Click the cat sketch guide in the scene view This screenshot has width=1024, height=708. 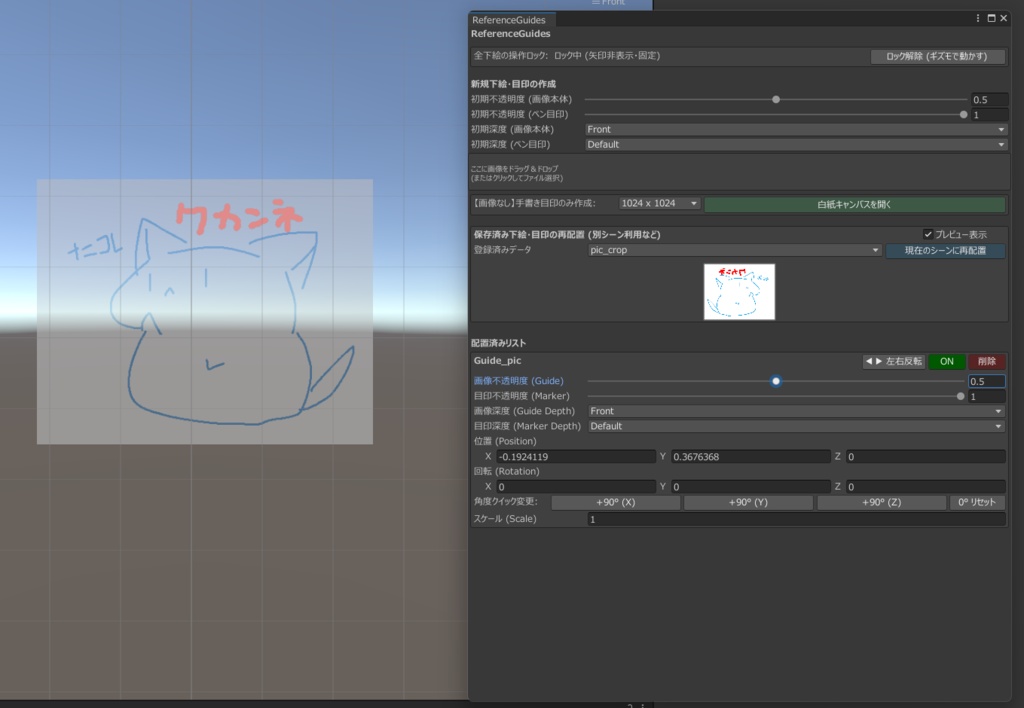point(205,312)
